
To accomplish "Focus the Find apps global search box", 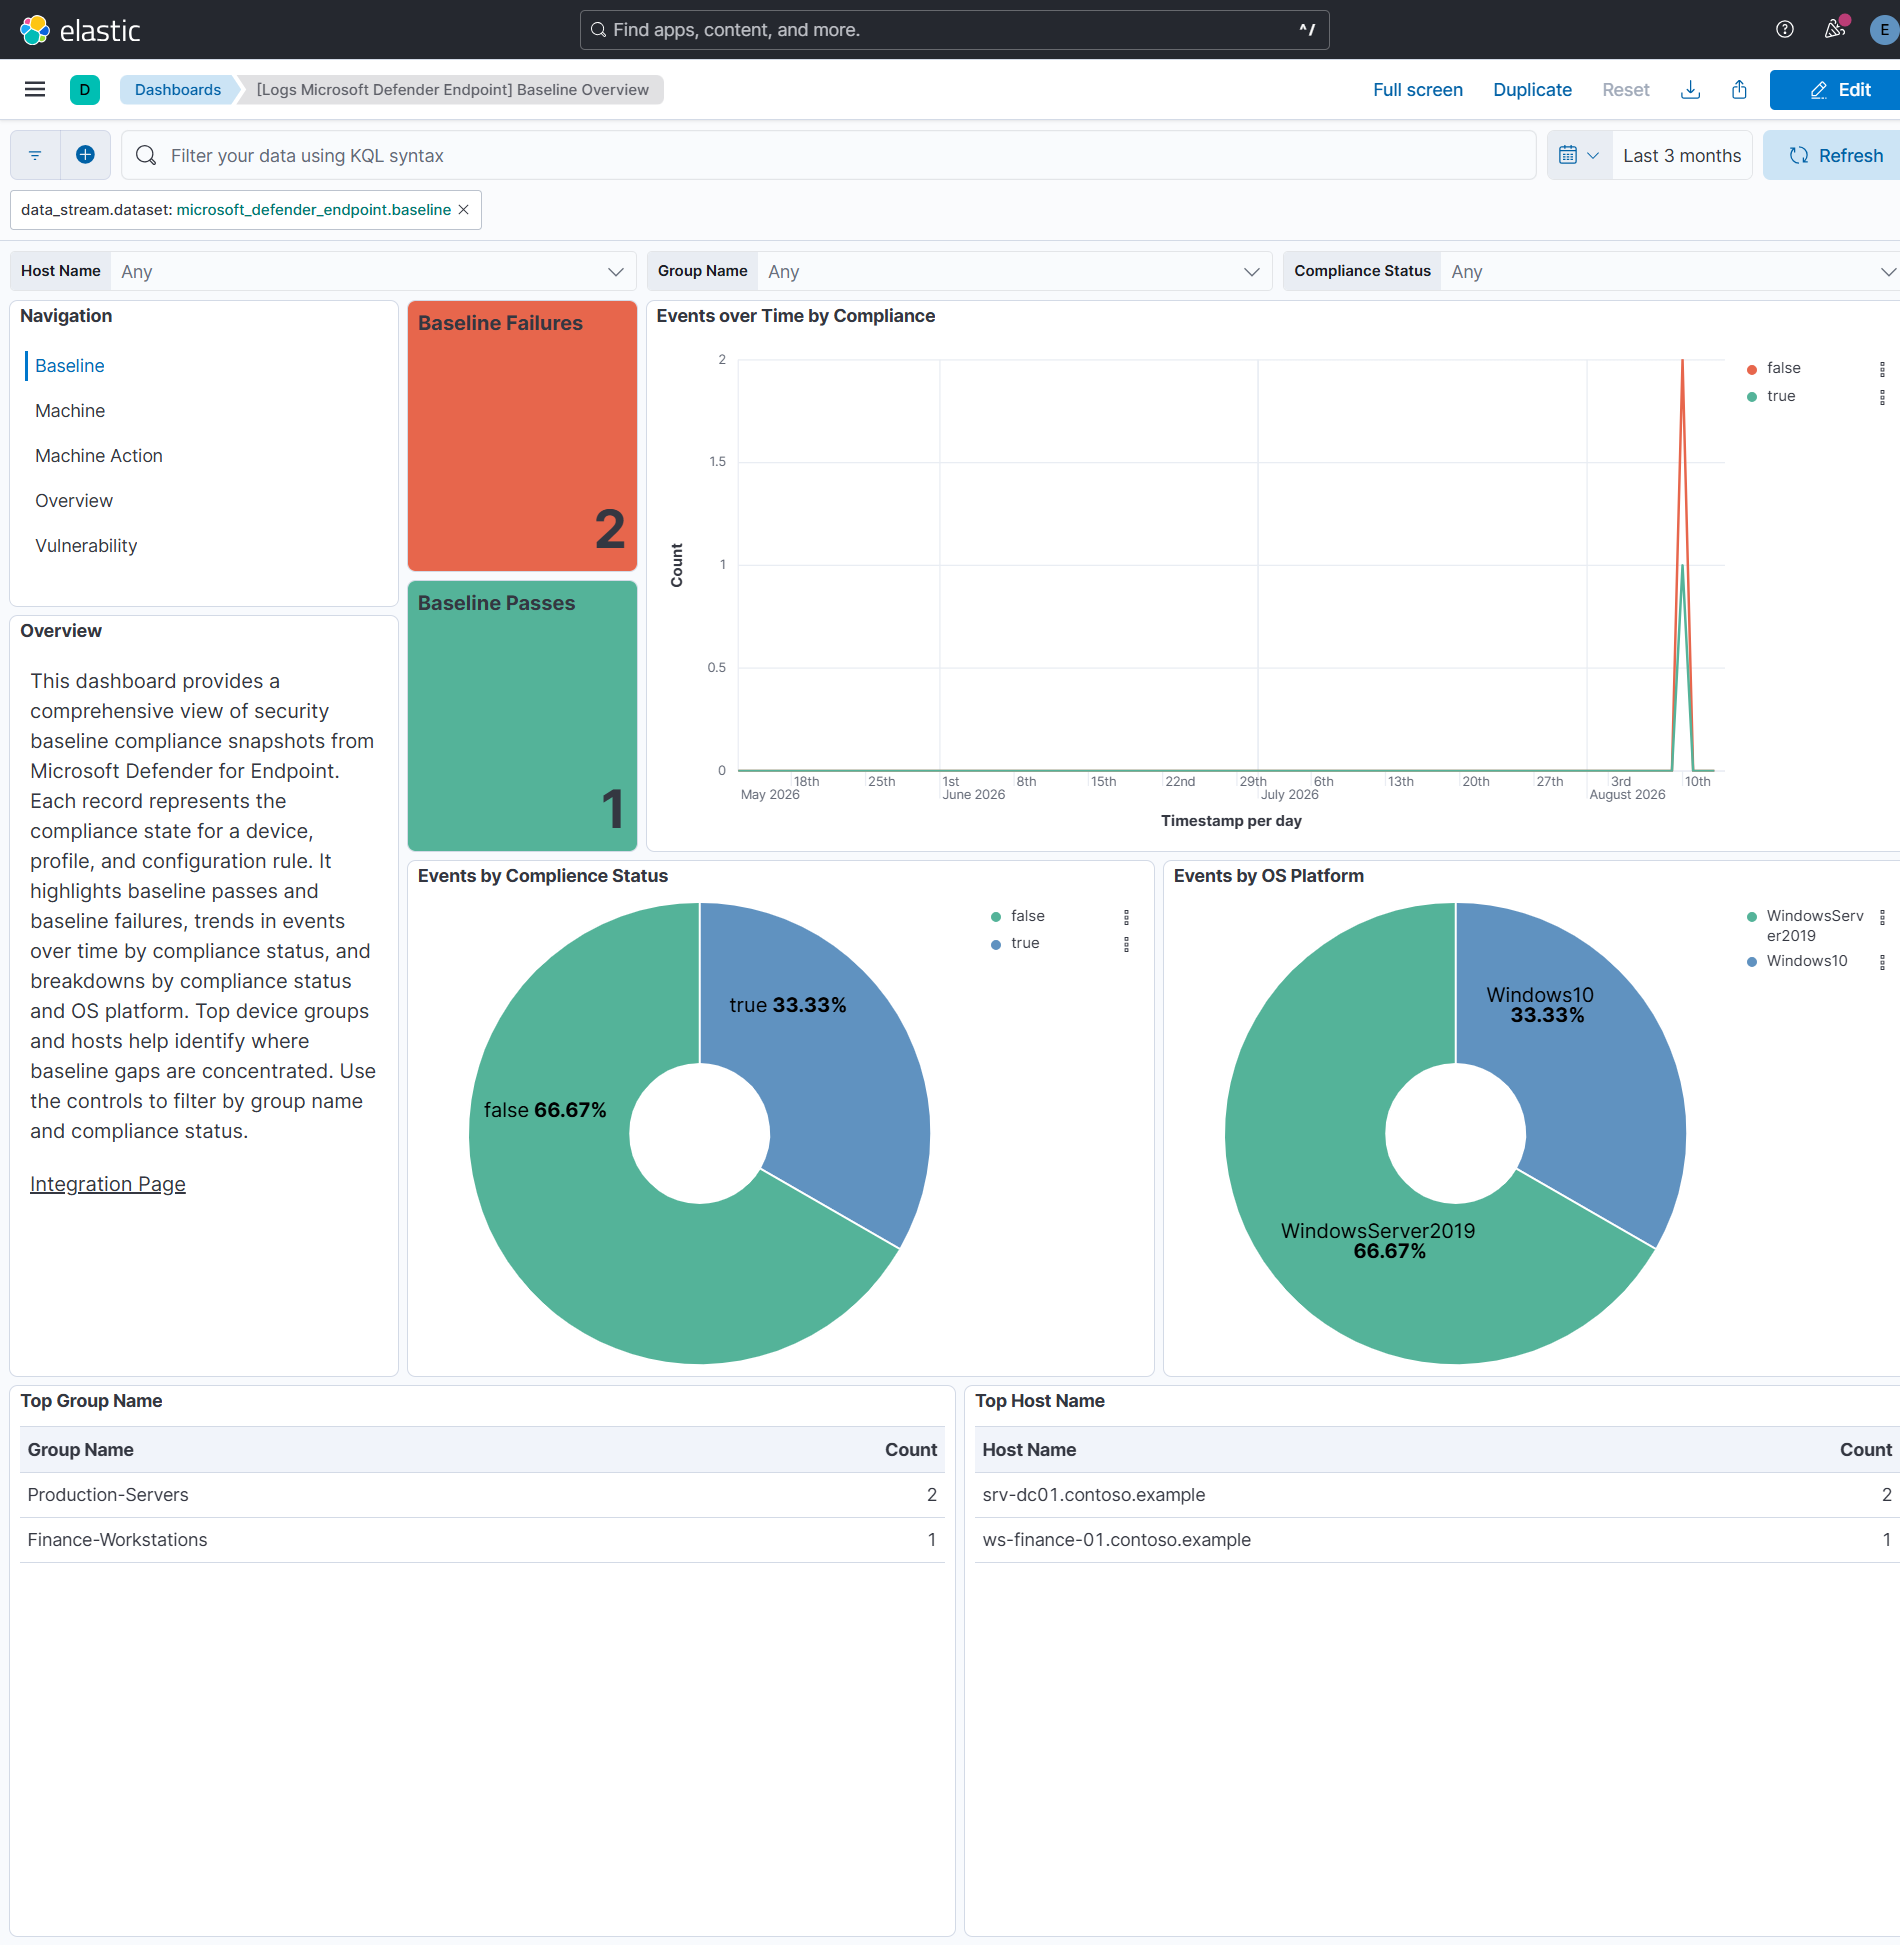I will pos(955,30).
